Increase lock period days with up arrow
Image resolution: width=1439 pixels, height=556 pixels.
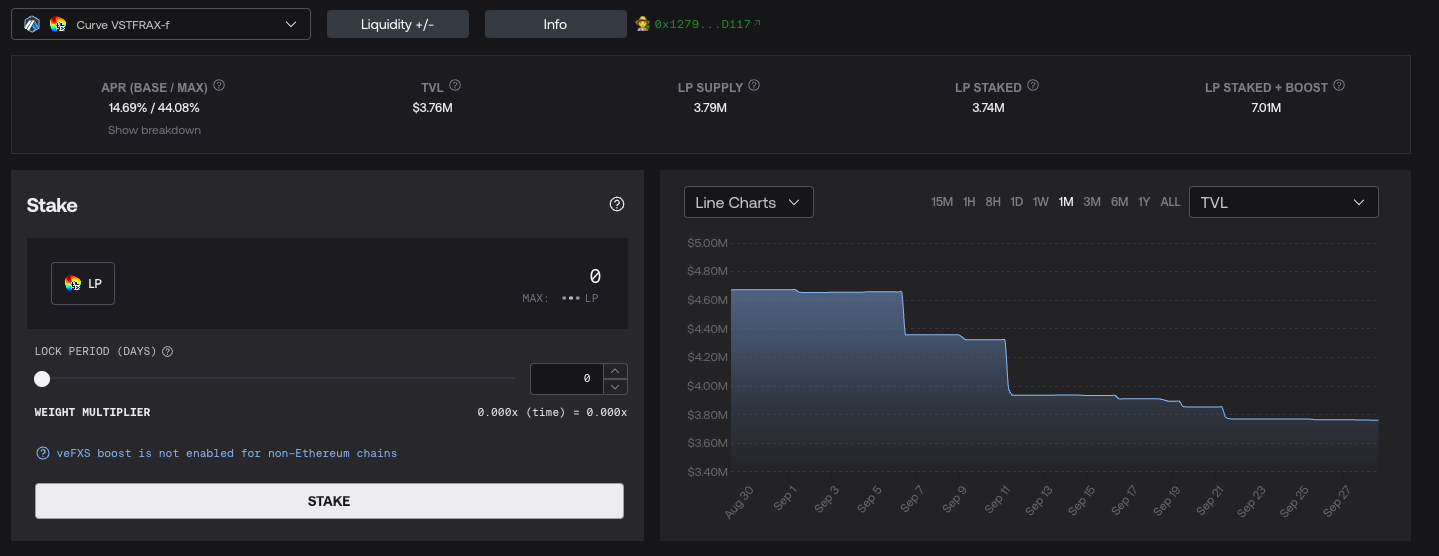click(x=616, y=371)
